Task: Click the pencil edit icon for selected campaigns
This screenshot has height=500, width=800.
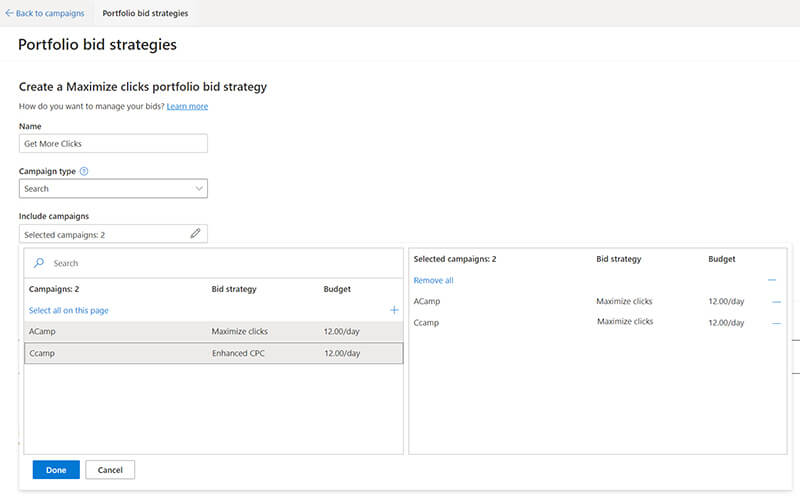Action: coord(195,234)
